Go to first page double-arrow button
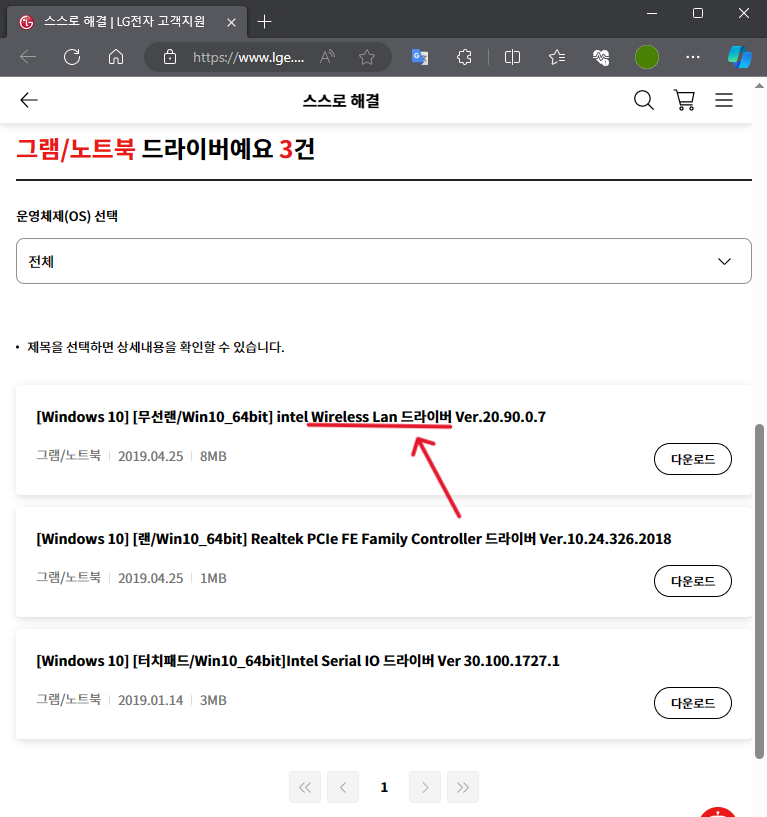The width and height of the screenshot is (767, 817). 305,787
